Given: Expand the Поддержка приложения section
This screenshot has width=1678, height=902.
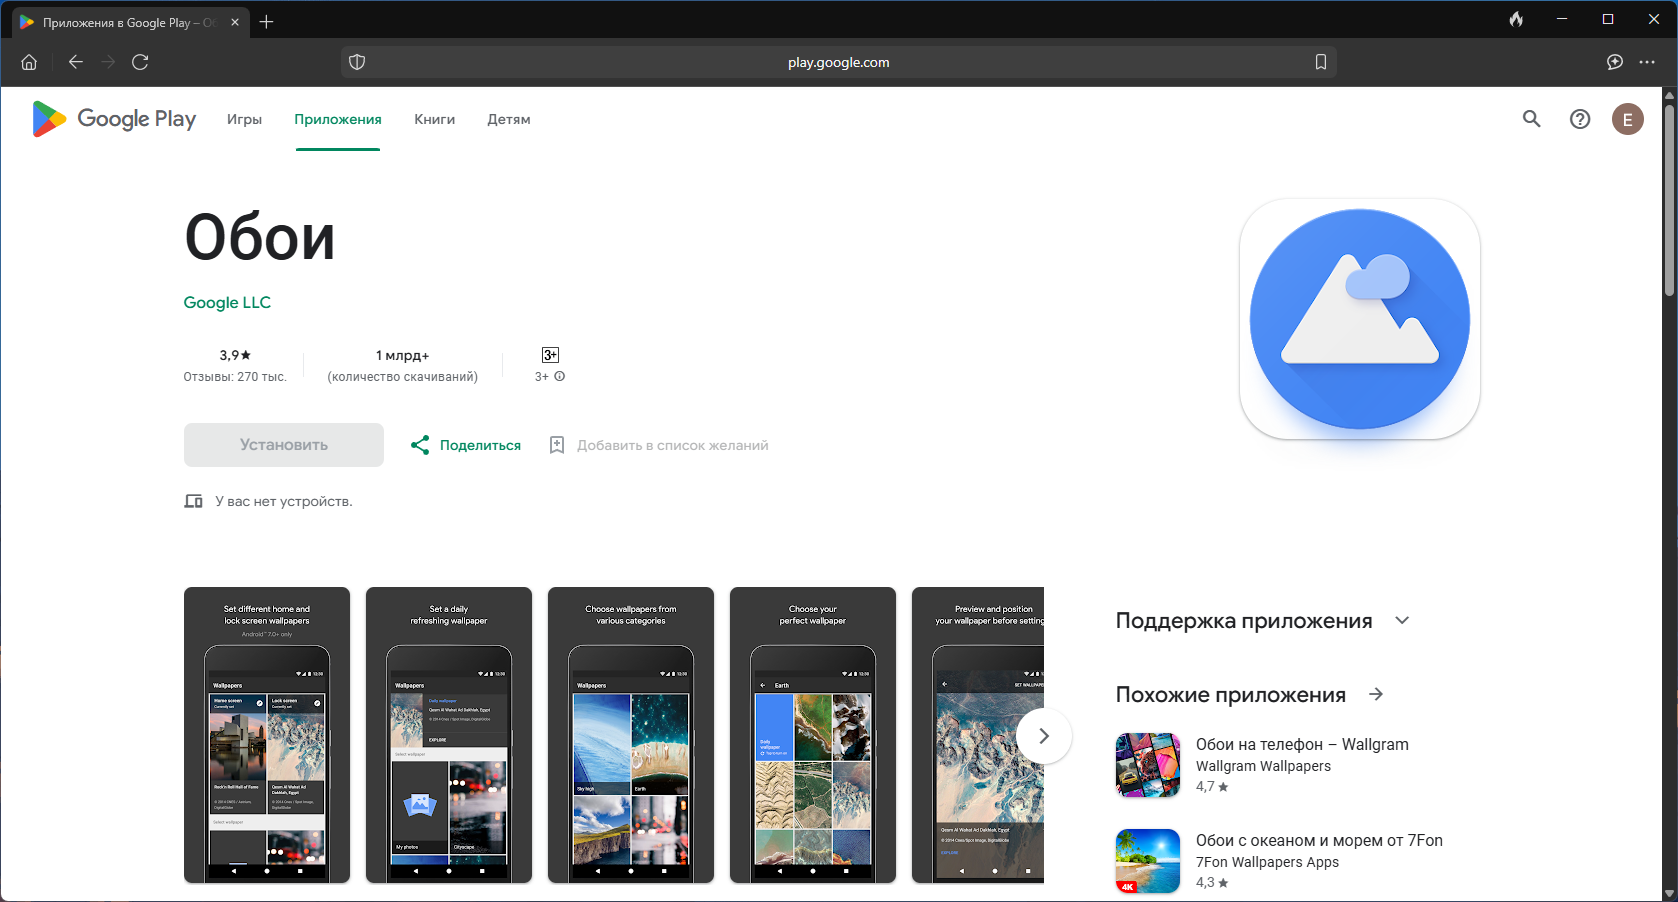Looking at the screenshot, I should pos(1402,620).
